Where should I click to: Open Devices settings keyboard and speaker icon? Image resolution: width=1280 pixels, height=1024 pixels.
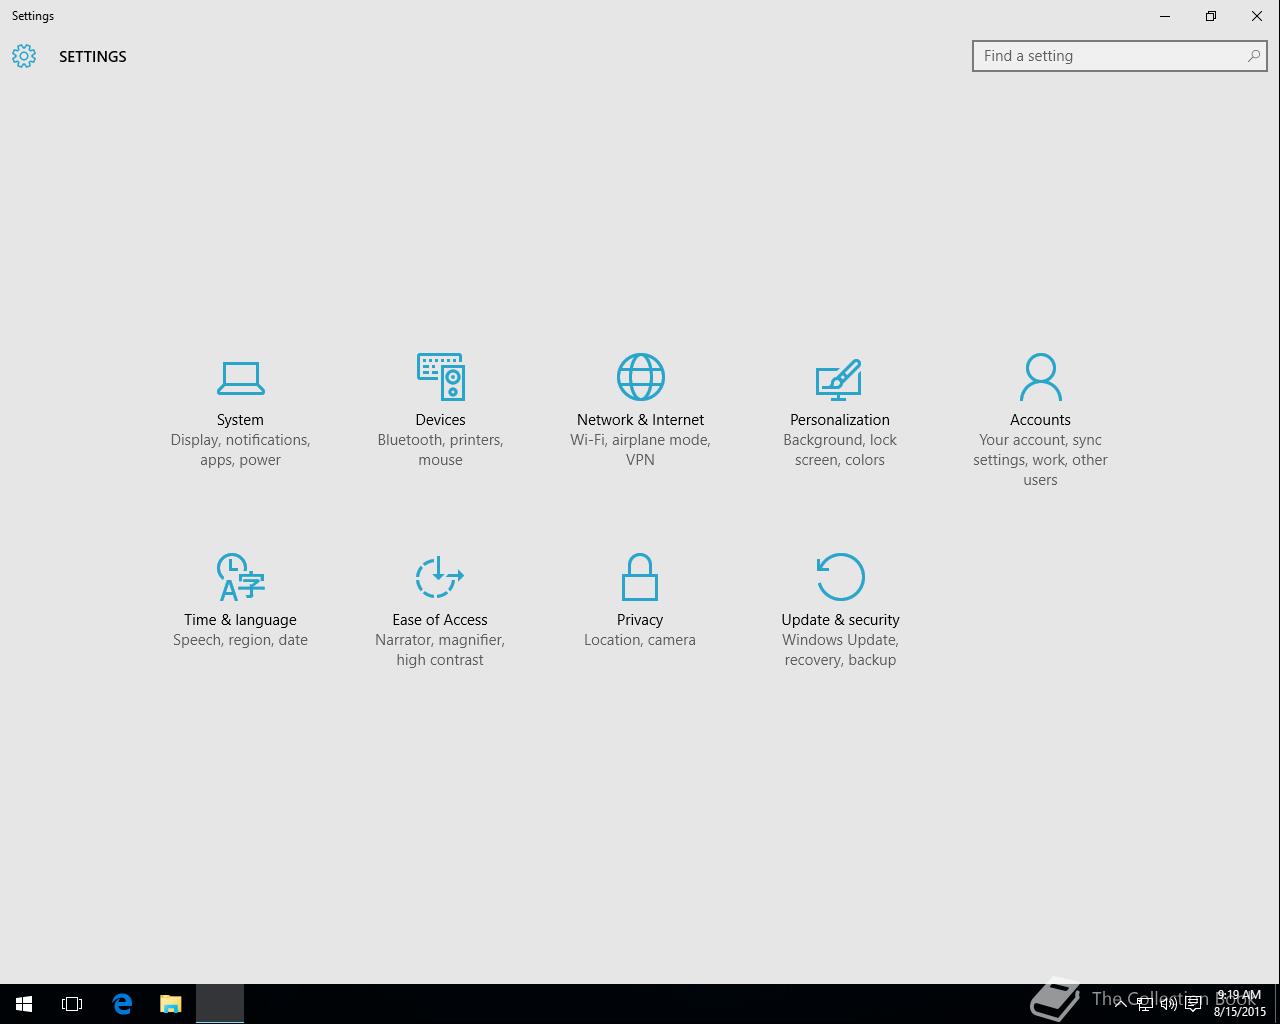440,377
